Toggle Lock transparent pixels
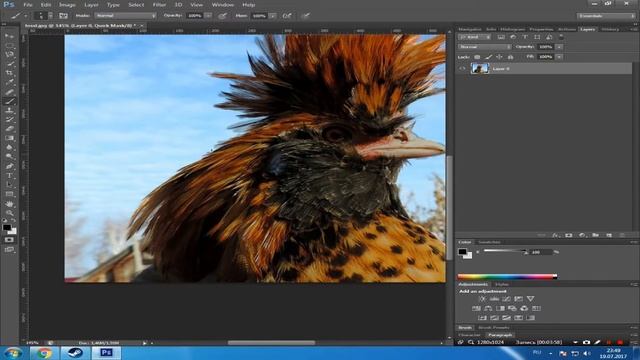This screenshot has height=360, width=640. click(477, 57)
